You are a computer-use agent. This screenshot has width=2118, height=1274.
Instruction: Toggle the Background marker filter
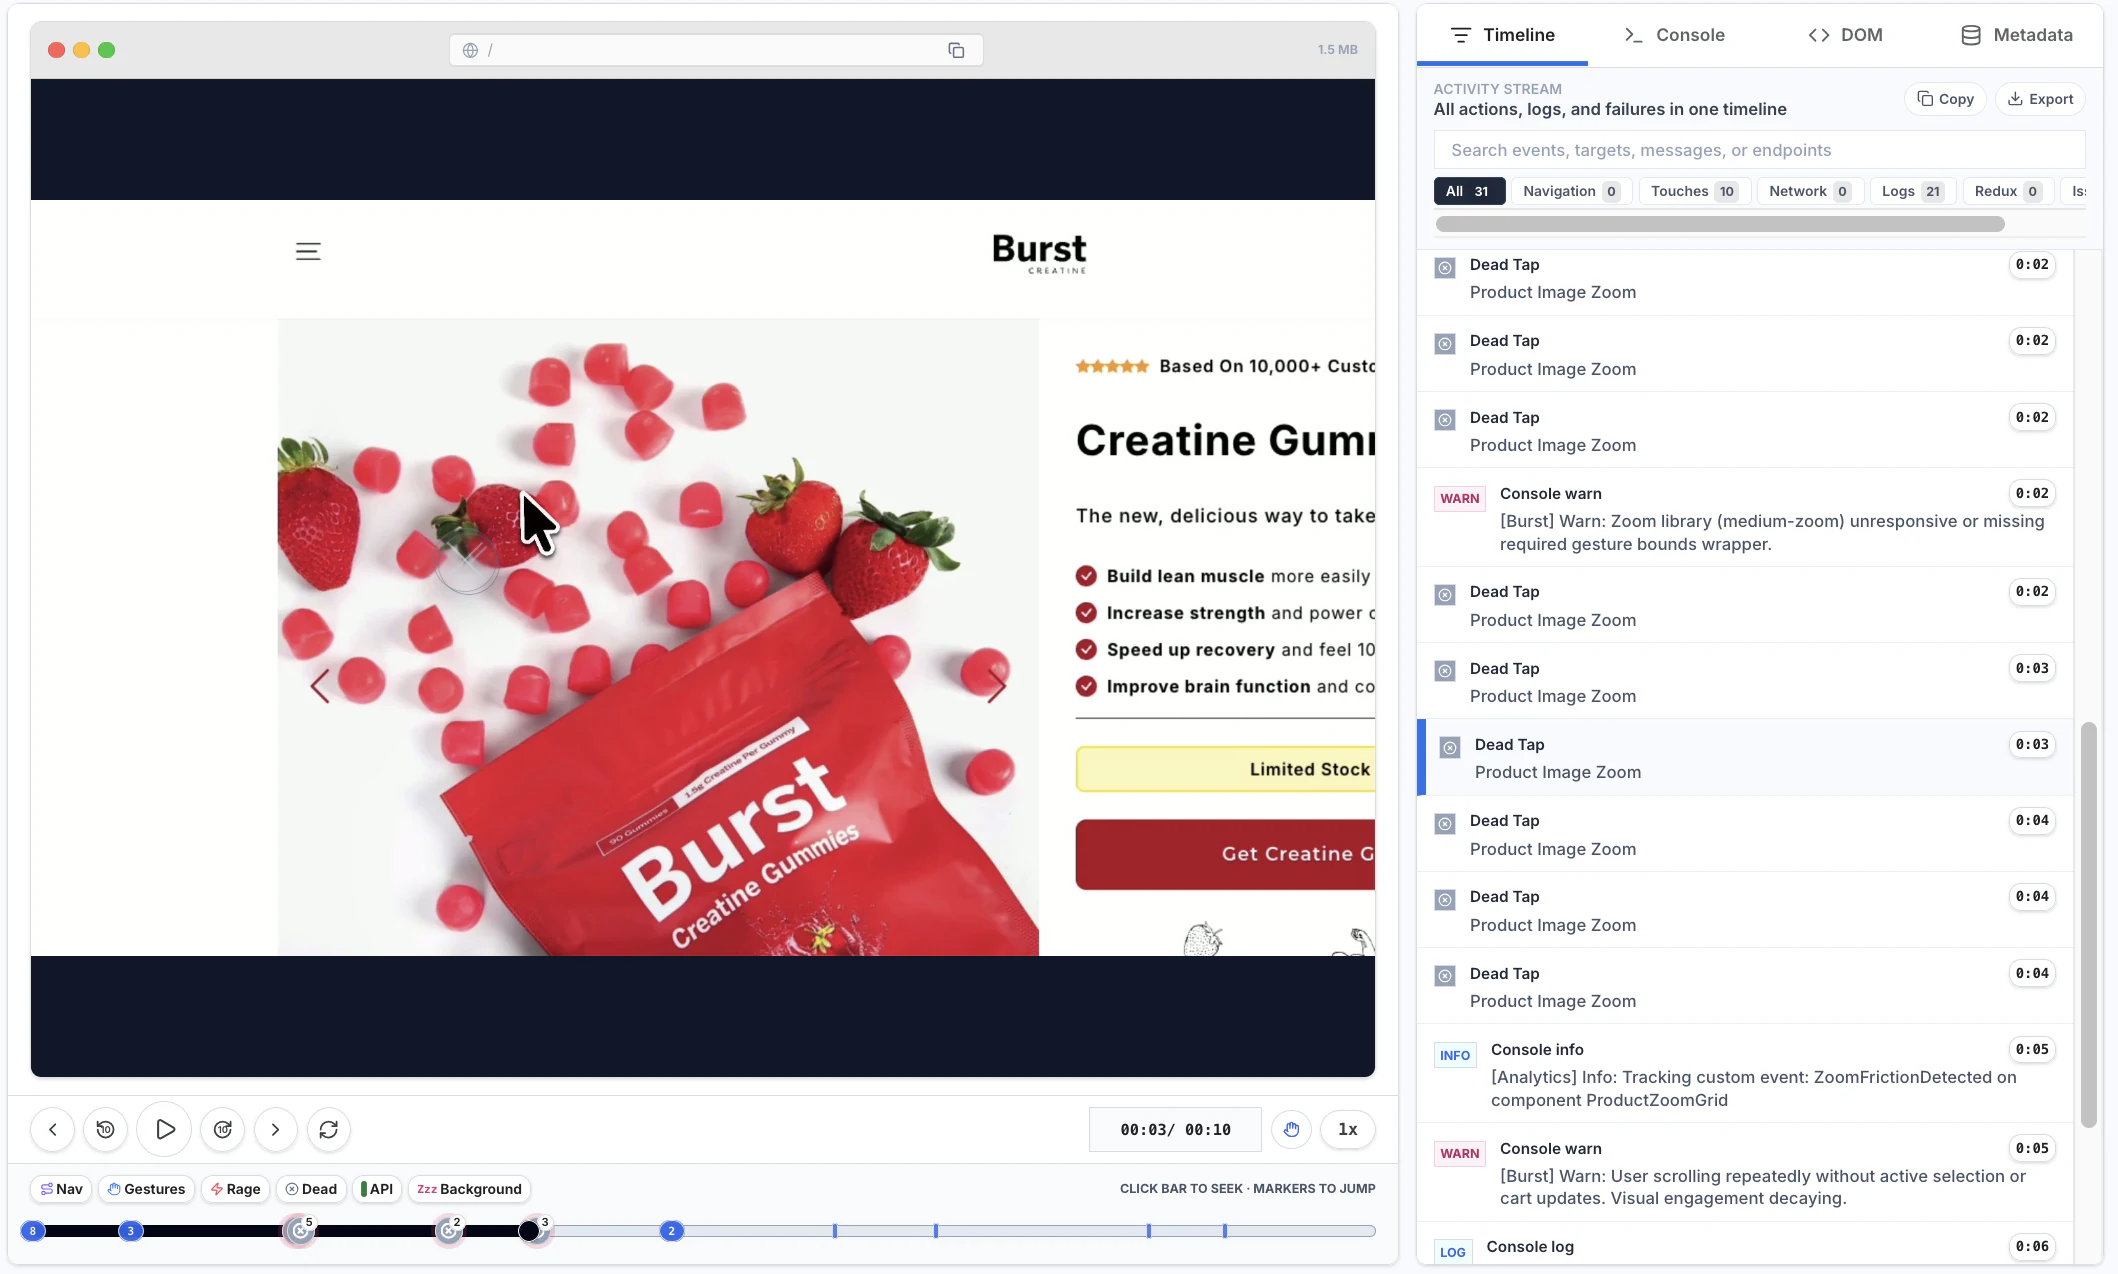pyautogui.click(x=469, y=1189)
